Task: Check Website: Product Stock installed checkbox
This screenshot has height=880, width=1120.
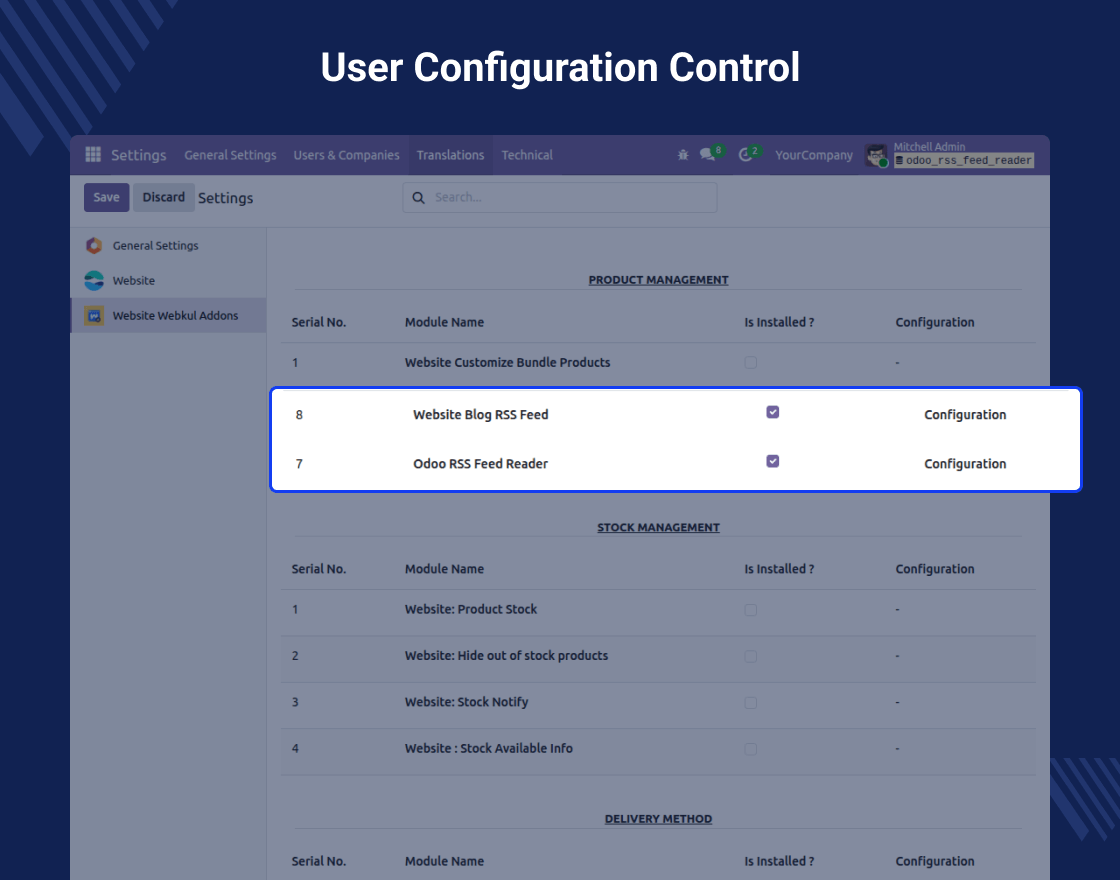Action: (x=751, y=609)
